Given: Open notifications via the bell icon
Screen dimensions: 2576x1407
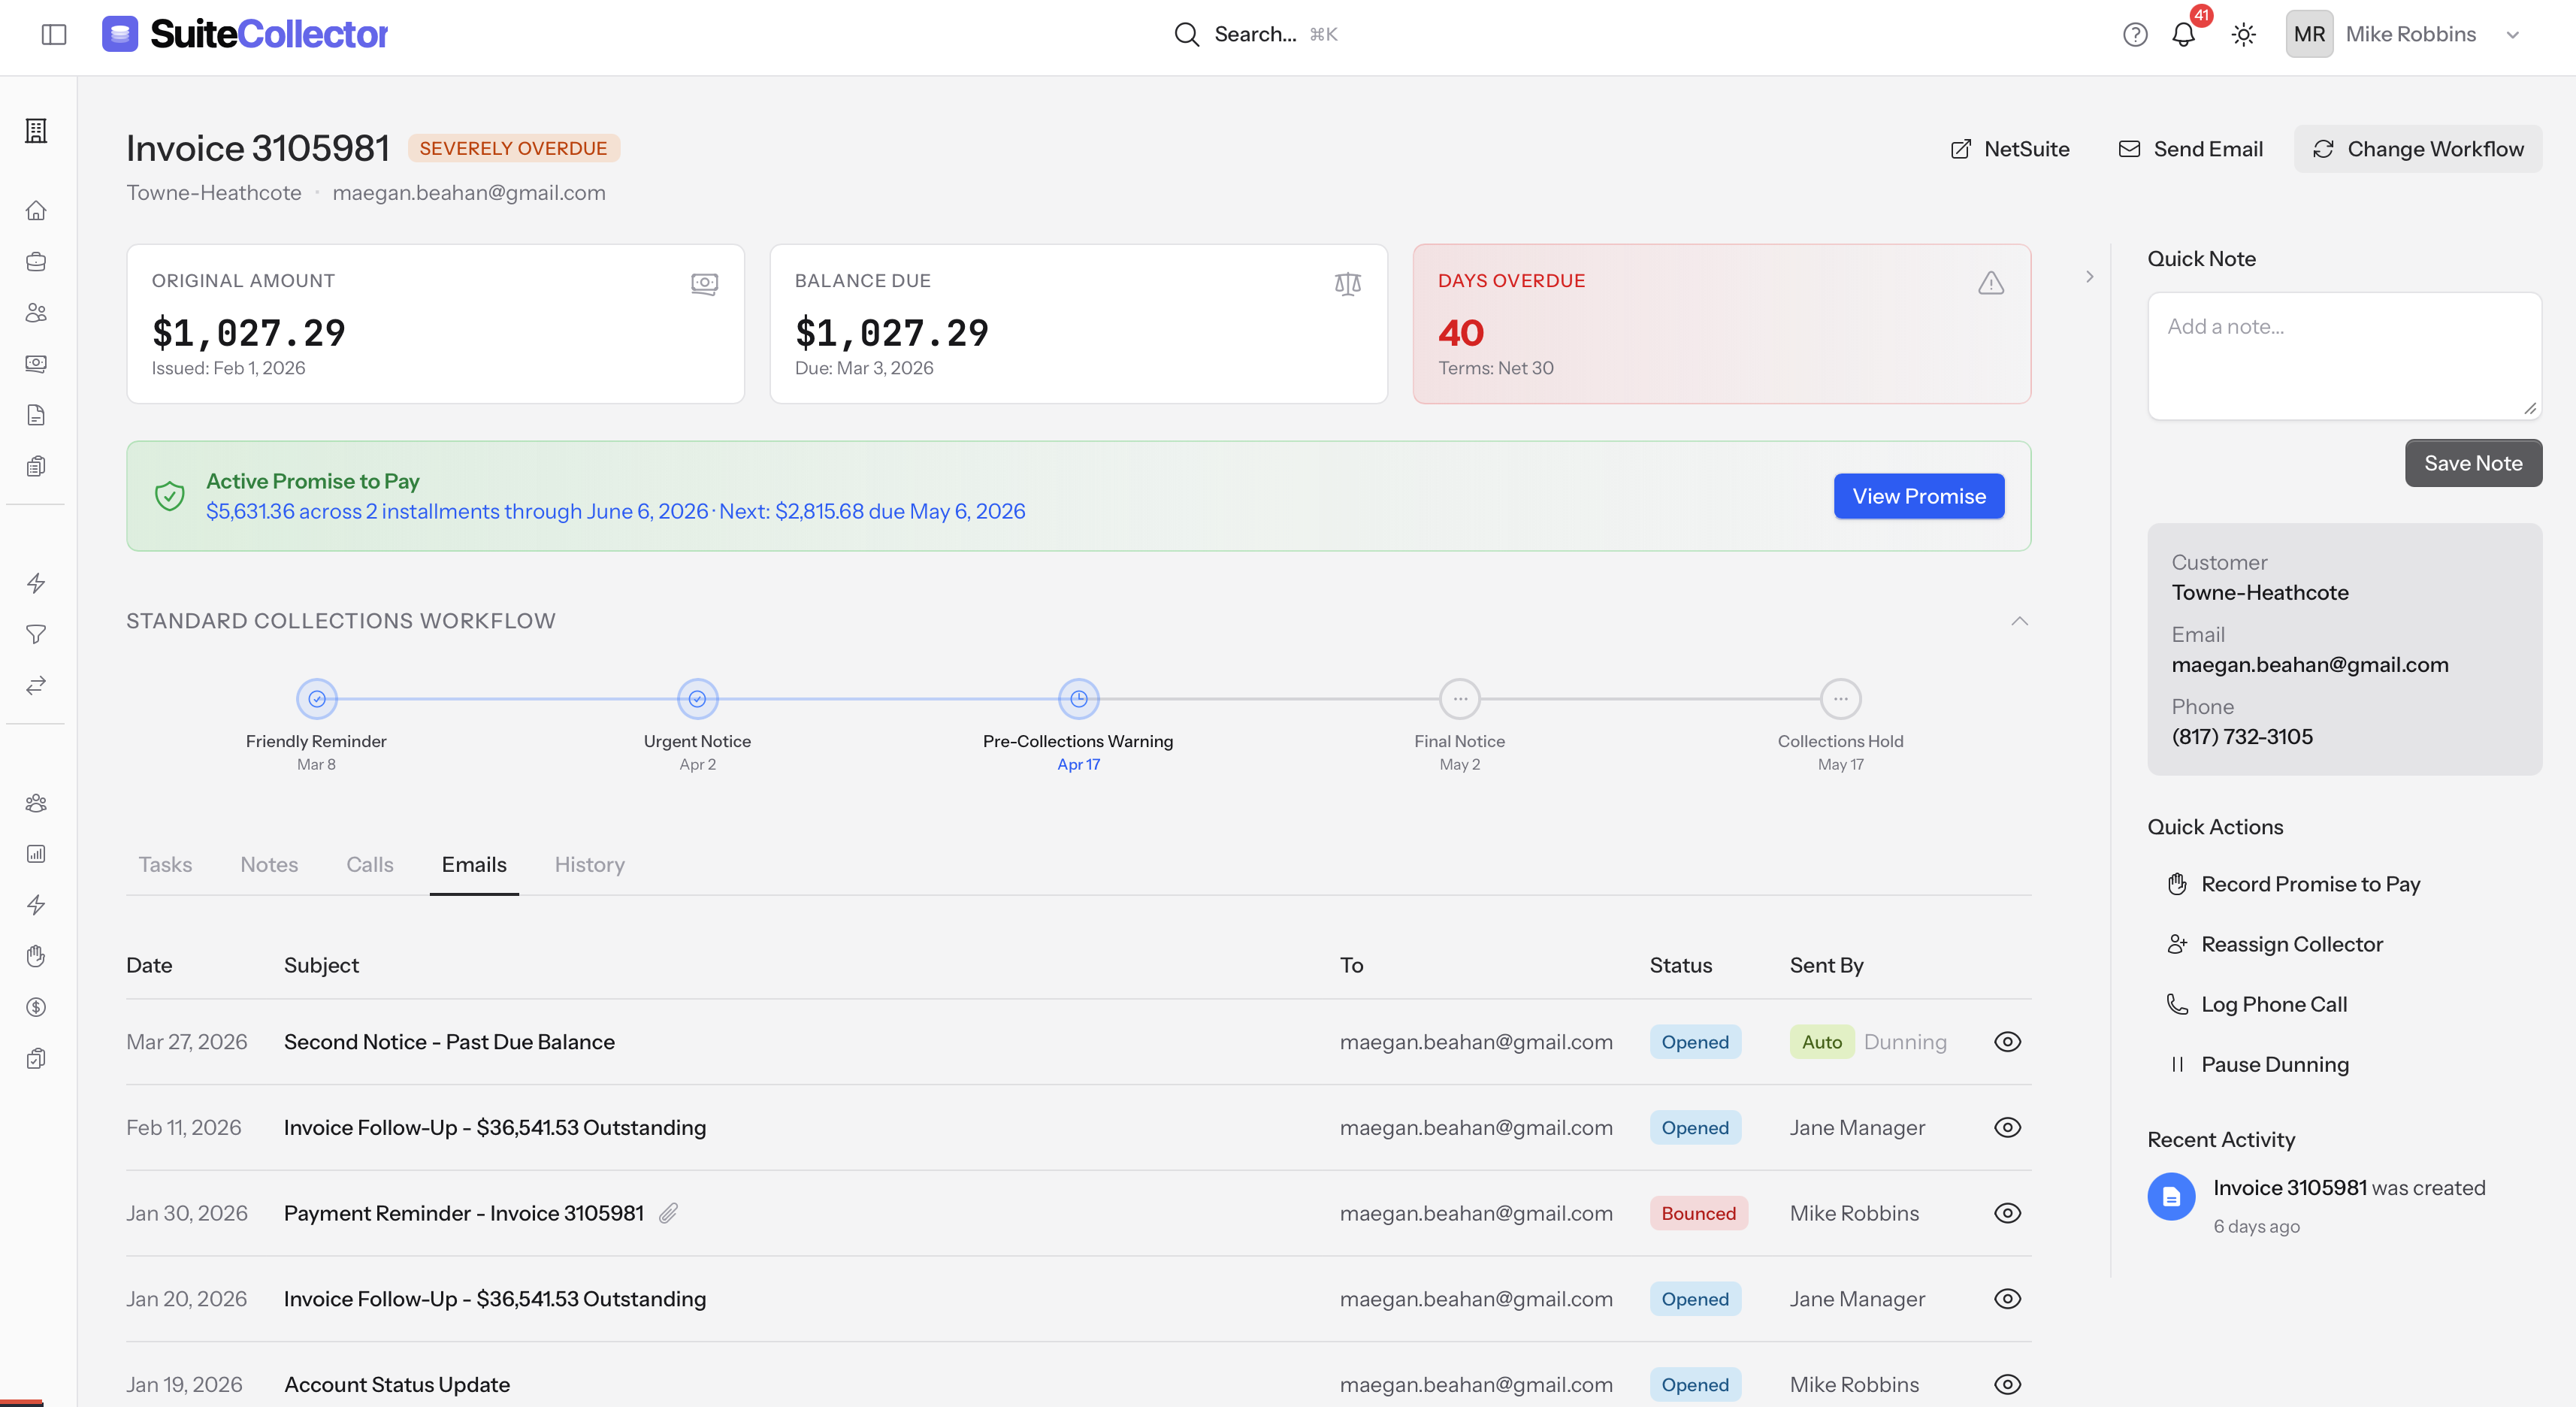Looking at the screenshot, I should tap(2184, 33).
